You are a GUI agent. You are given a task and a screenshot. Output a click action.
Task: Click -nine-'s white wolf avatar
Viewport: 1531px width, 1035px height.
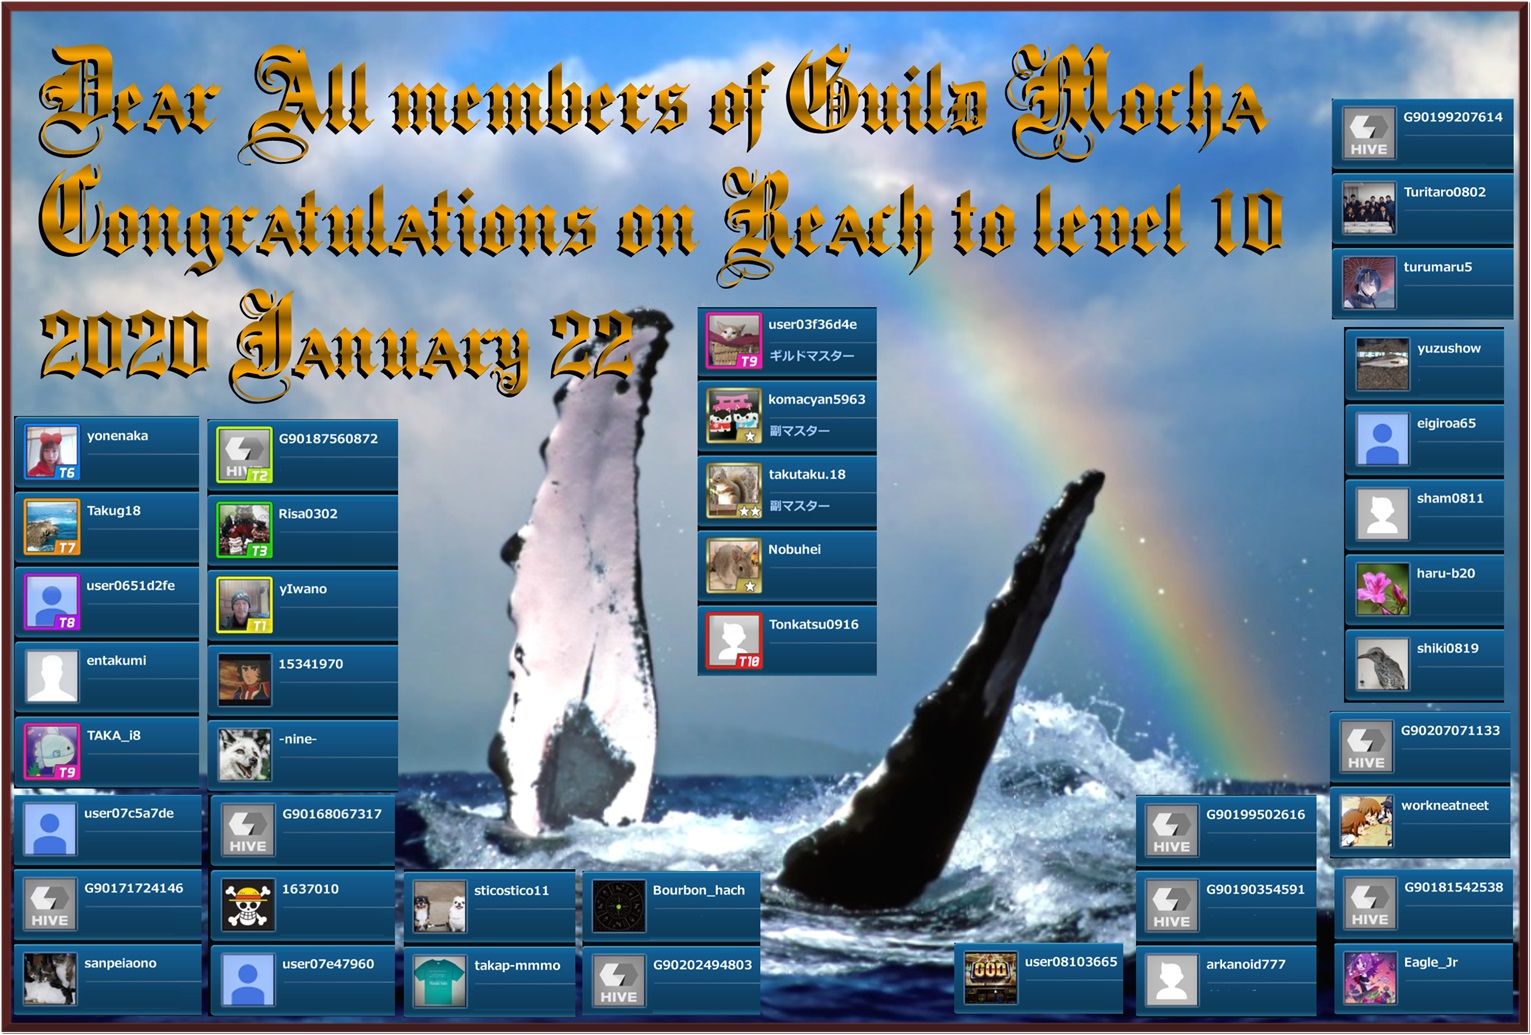click(x=245, y=755)
